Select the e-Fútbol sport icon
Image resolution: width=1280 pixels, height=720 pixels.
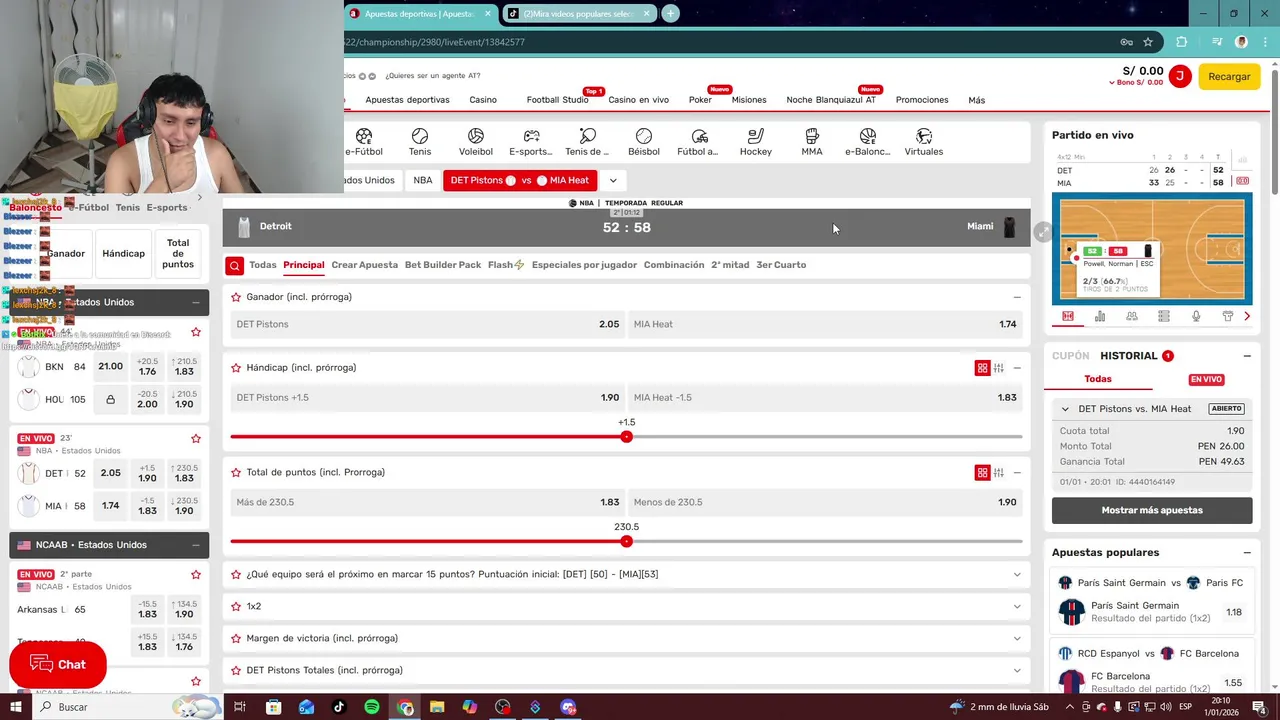[x=364, y=136]
